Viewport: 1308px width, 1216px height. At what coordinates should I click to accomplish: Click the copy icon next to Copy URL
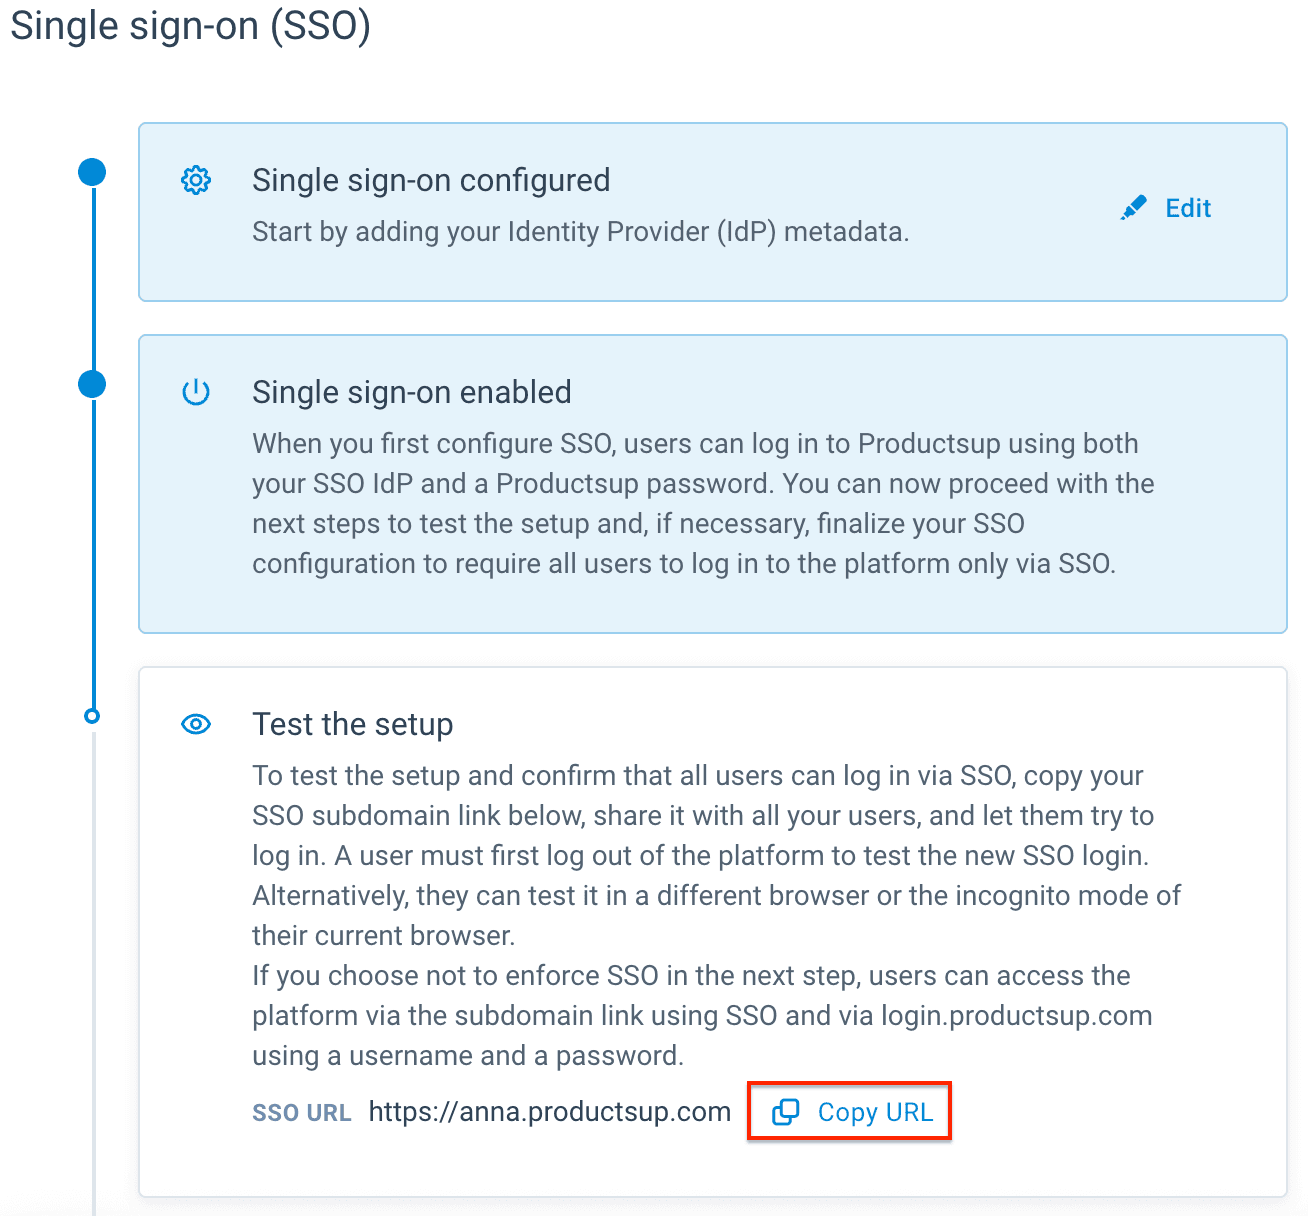[786, 1112]
